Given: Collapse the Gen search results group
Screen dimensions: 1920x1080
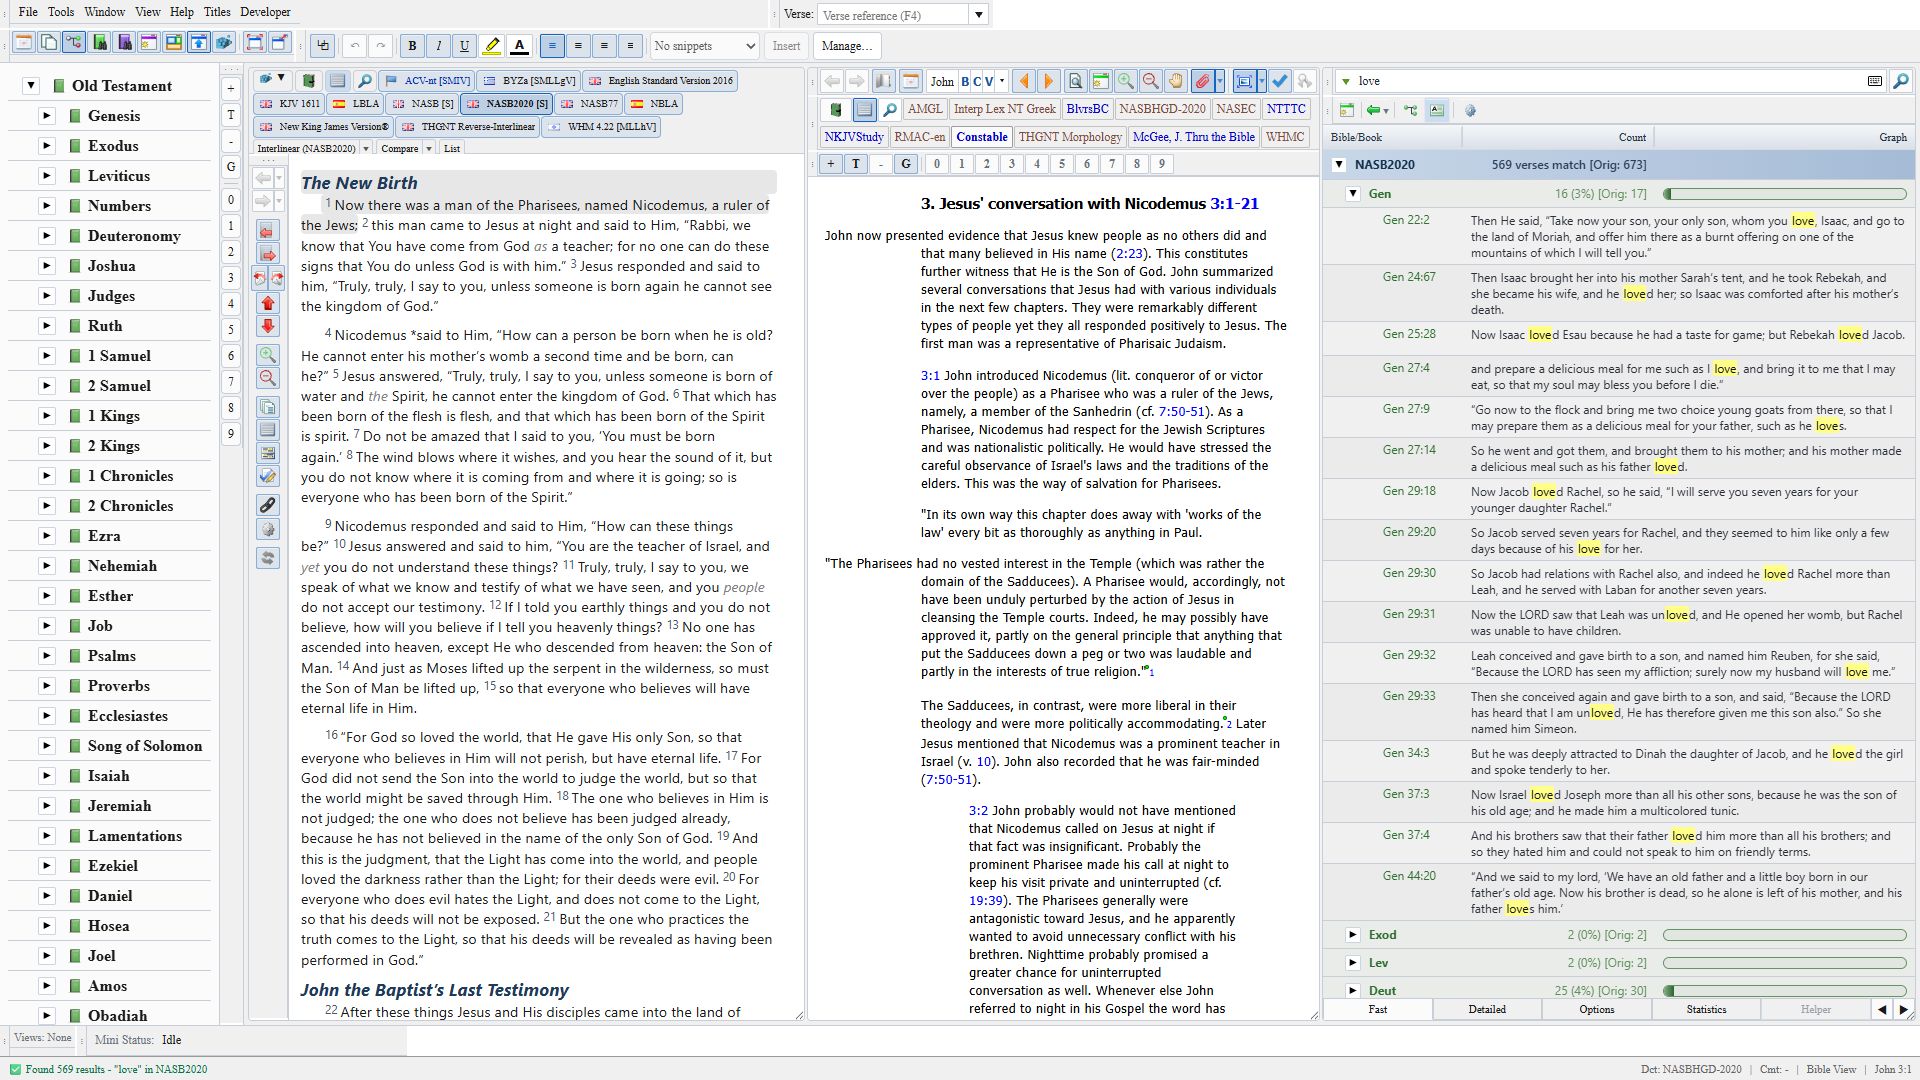Looking at the screenshot, I should point(1352,194).
